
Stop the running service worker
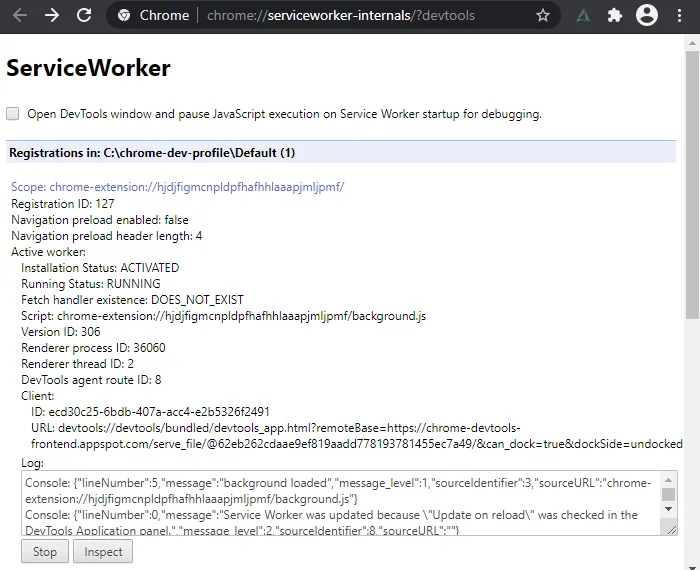[x=45, y=551]
